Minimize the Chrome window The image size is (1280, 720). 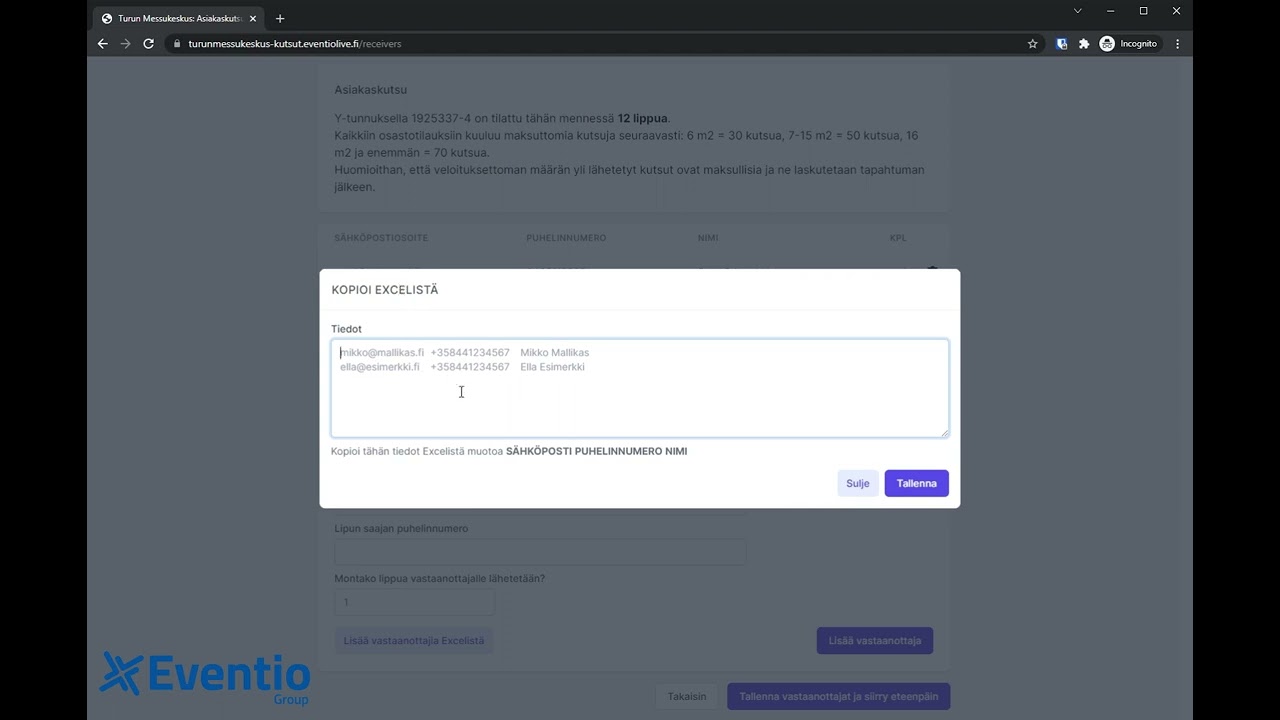pos(1110,11)
